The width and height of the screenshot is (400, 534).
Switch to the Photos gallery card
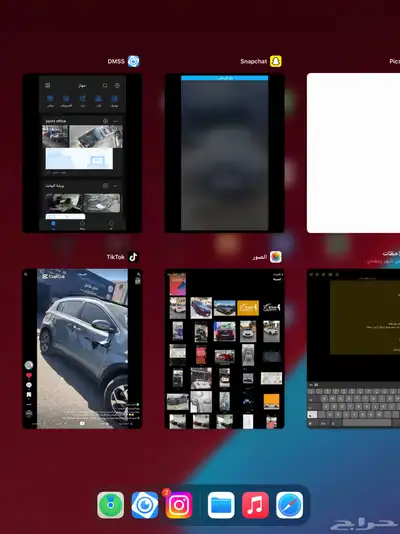(224, 349)
